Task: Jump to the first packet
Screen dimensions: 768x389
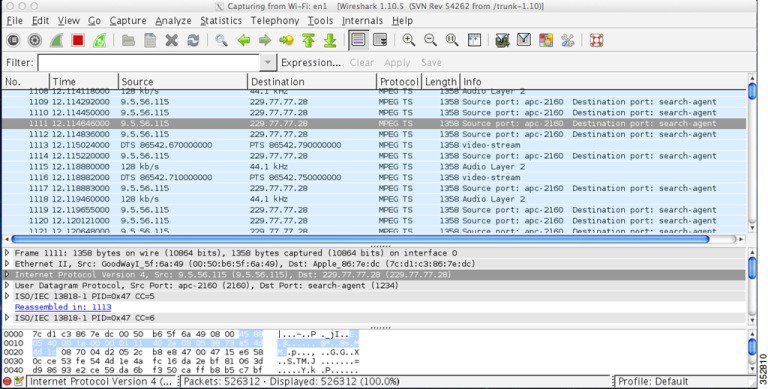Action: (x=308, y=40)
